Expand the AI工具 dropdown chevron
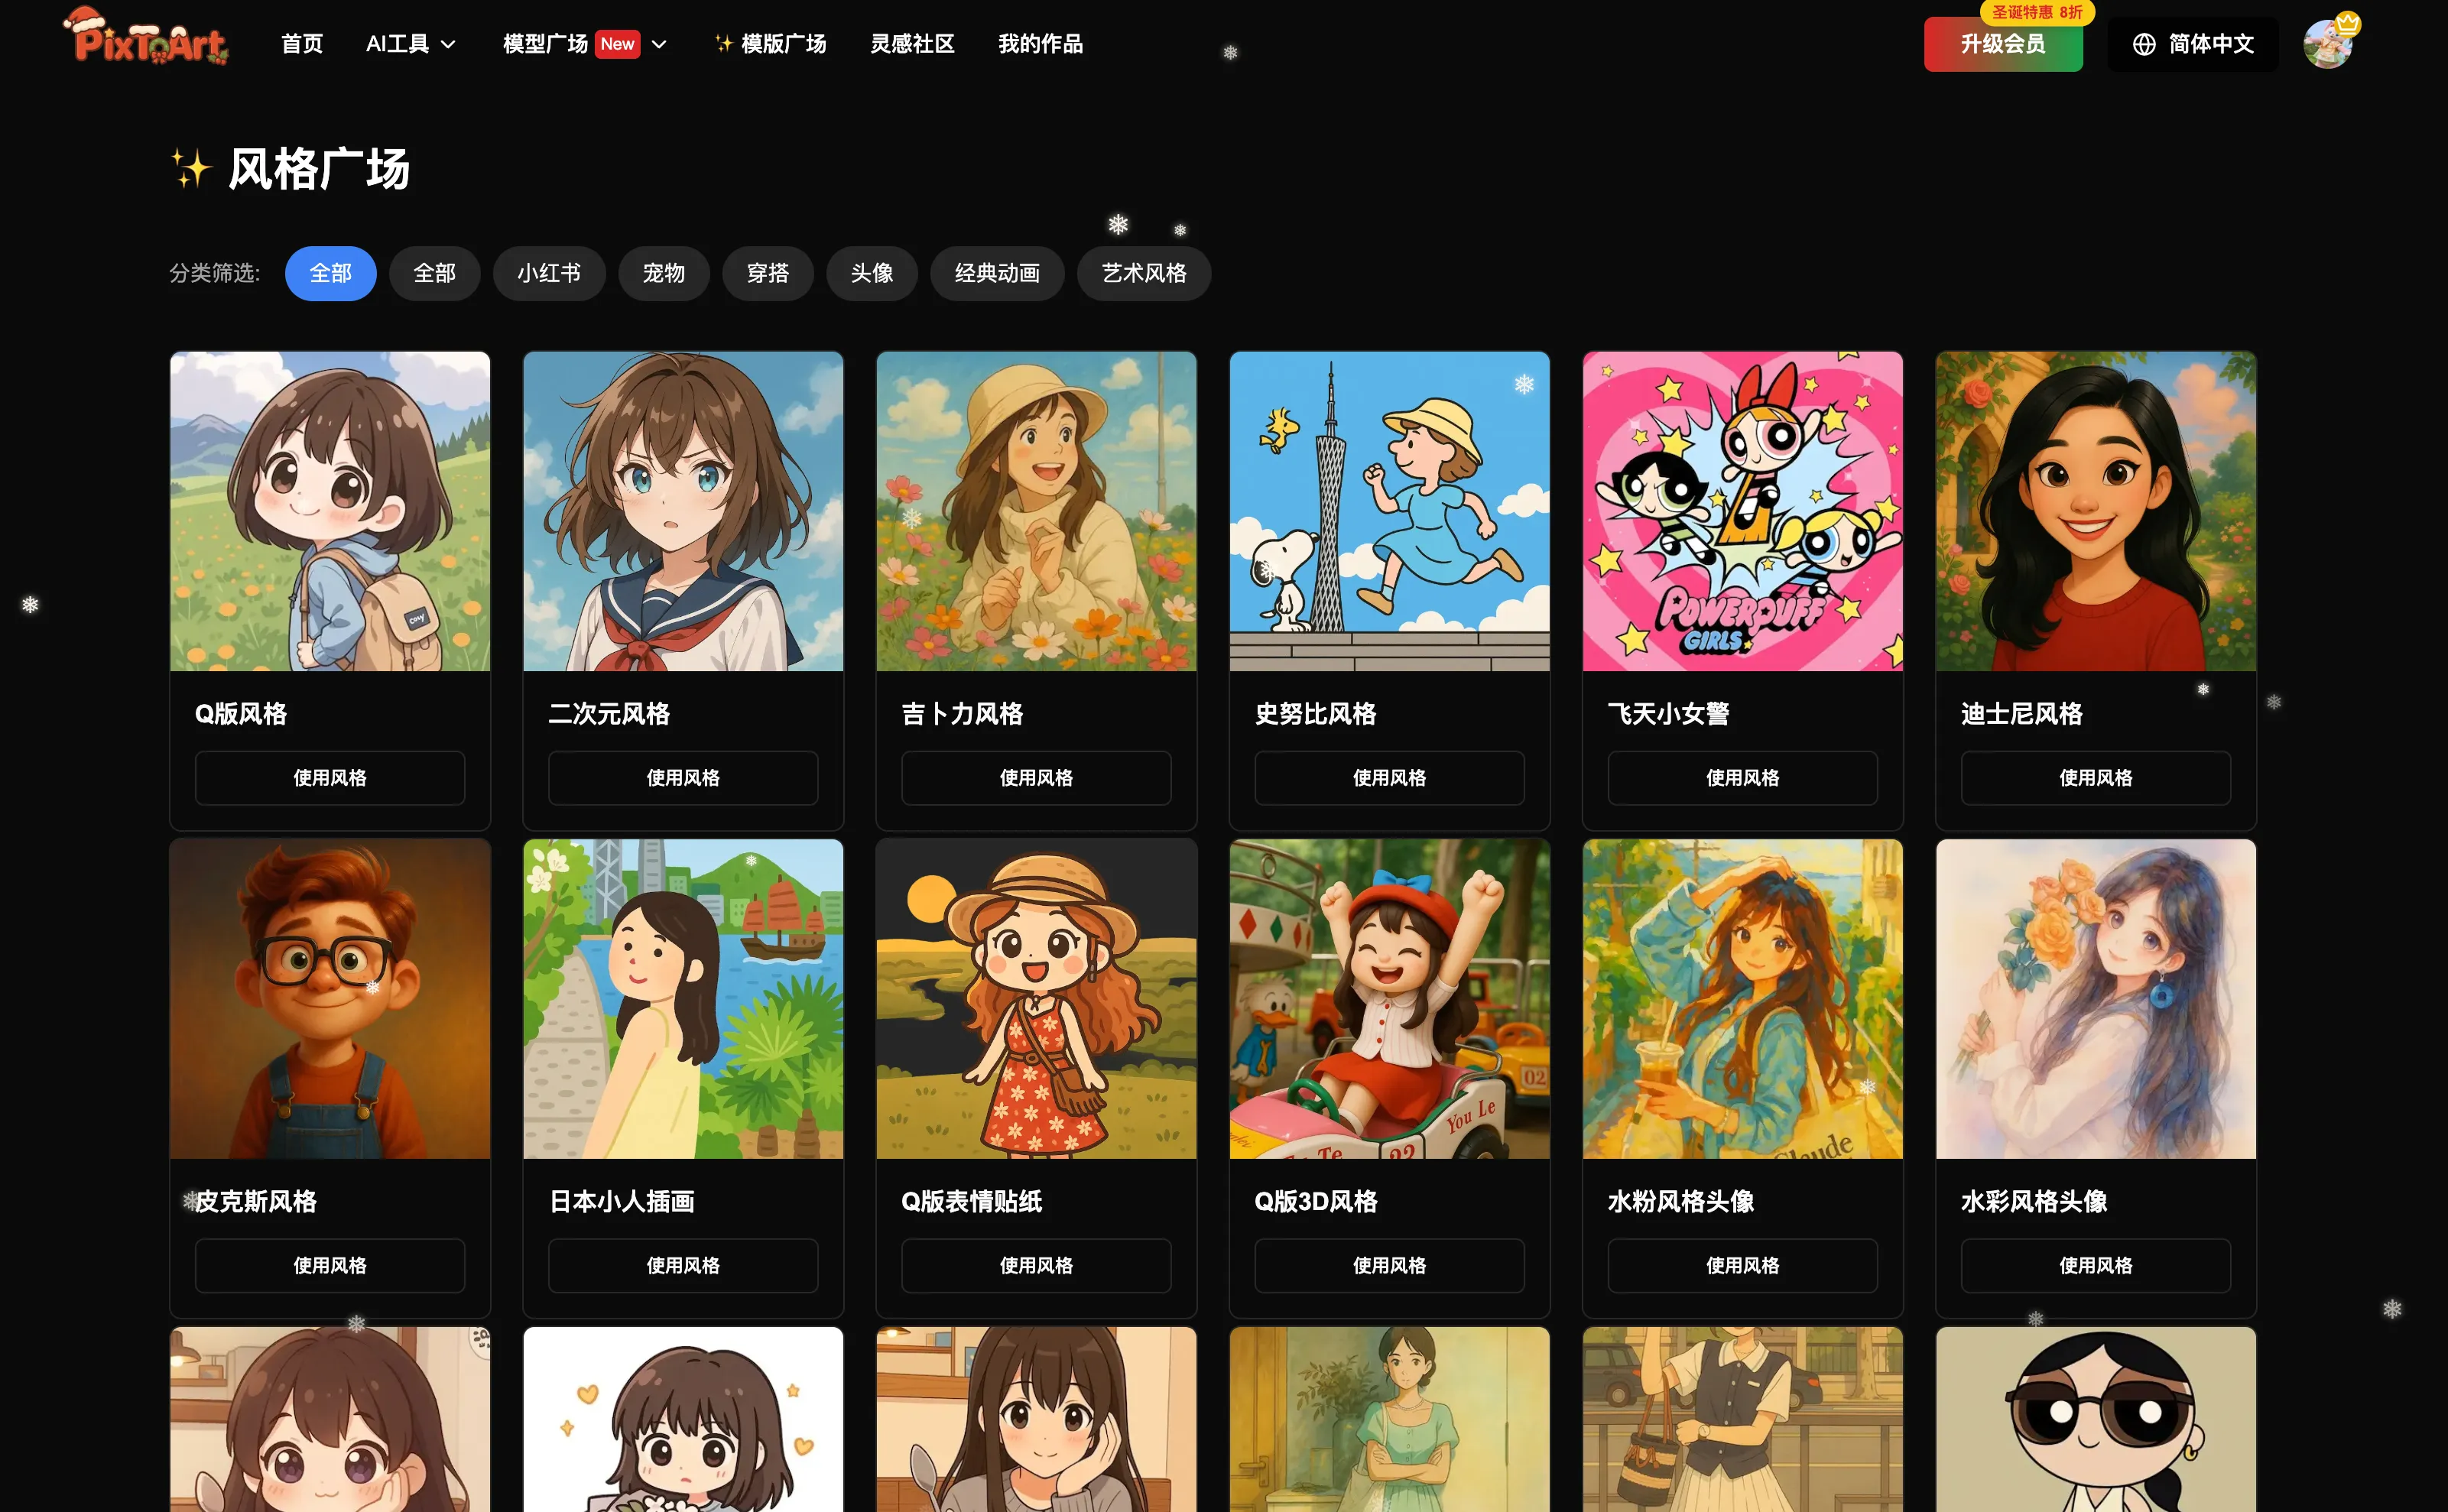The width and height of the screenshot is (2448, 1512). pyautogui.click(x=449, y=45)
